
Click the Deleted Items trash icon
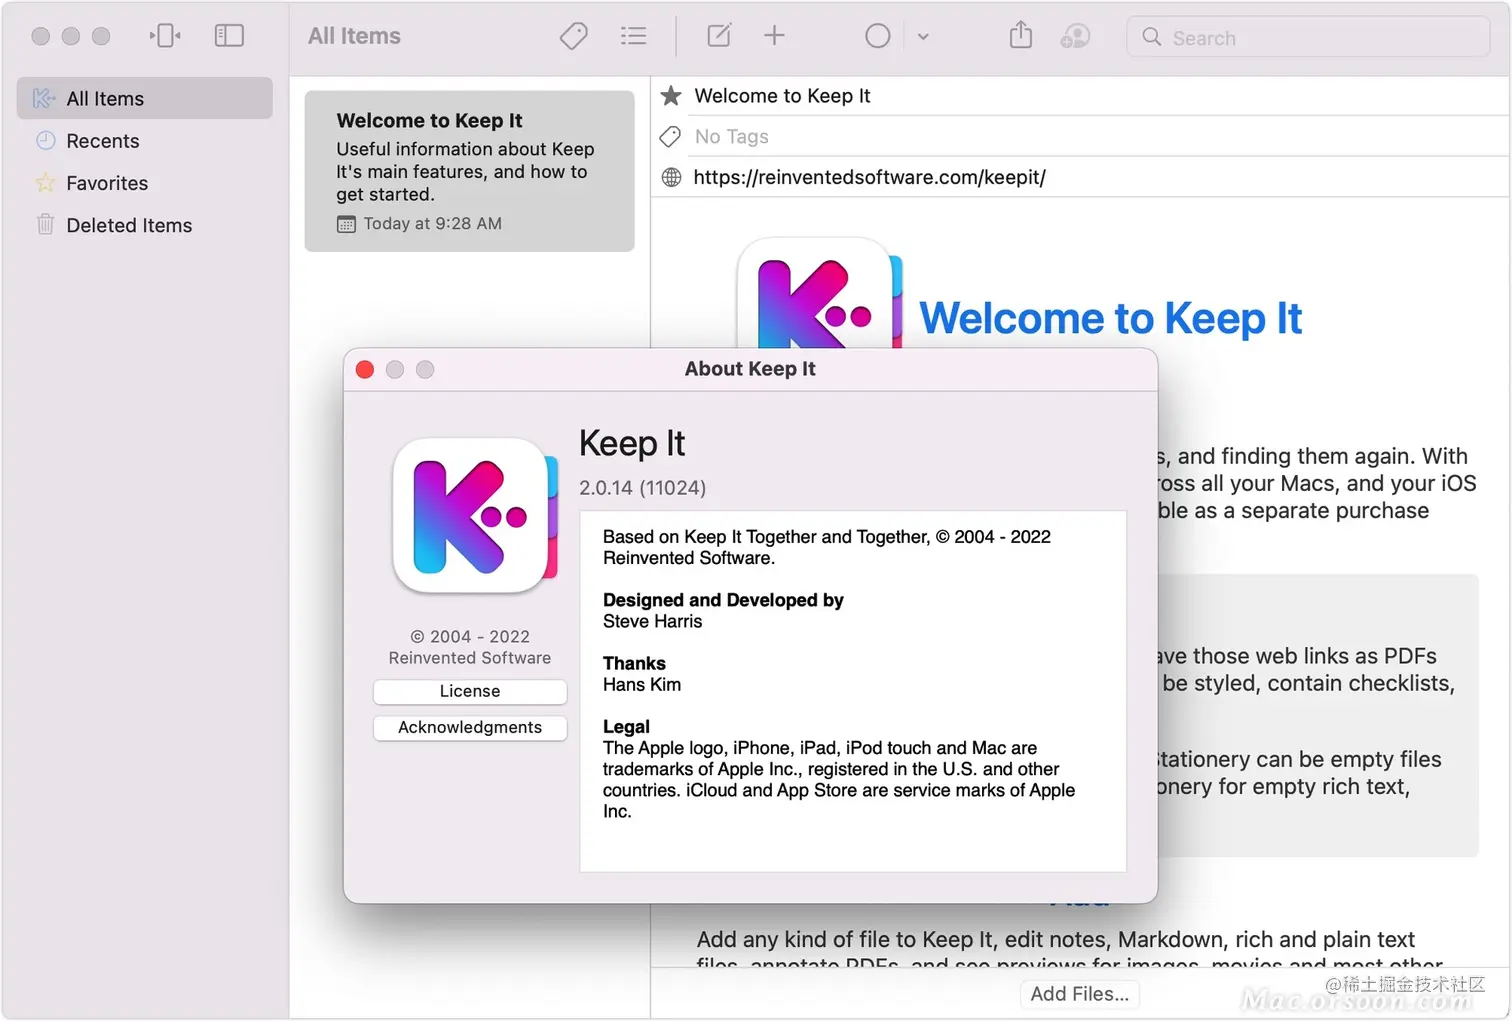[45, 224]
